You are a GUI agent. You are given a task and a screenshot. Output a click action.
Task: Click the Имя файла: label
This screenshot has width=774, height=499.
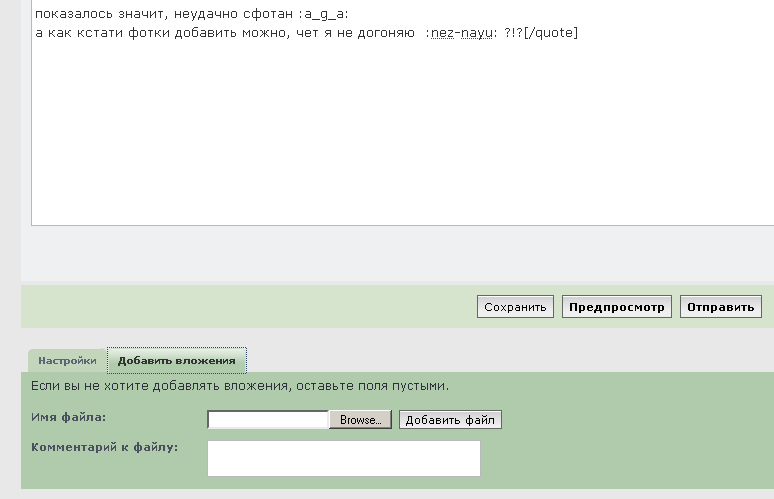(x=69, y=417)
